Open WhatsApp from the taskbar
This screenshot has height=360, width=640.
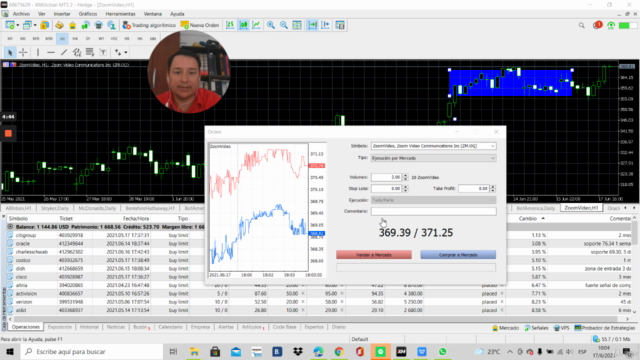click(x=442, y=351)
